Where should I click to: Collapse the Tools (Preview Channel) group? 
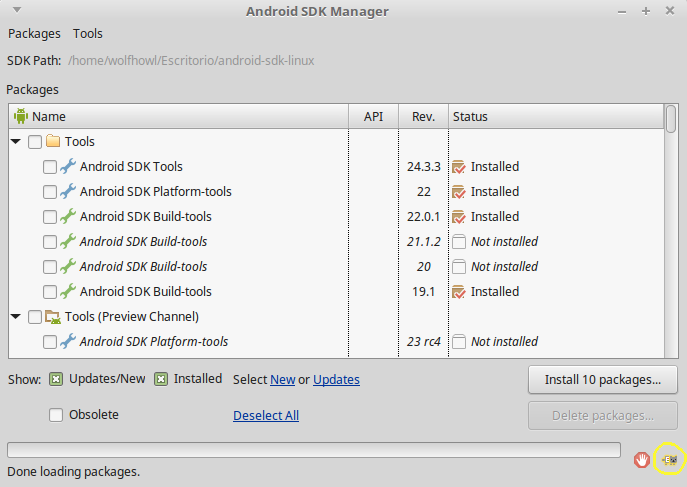coord(16,316)
